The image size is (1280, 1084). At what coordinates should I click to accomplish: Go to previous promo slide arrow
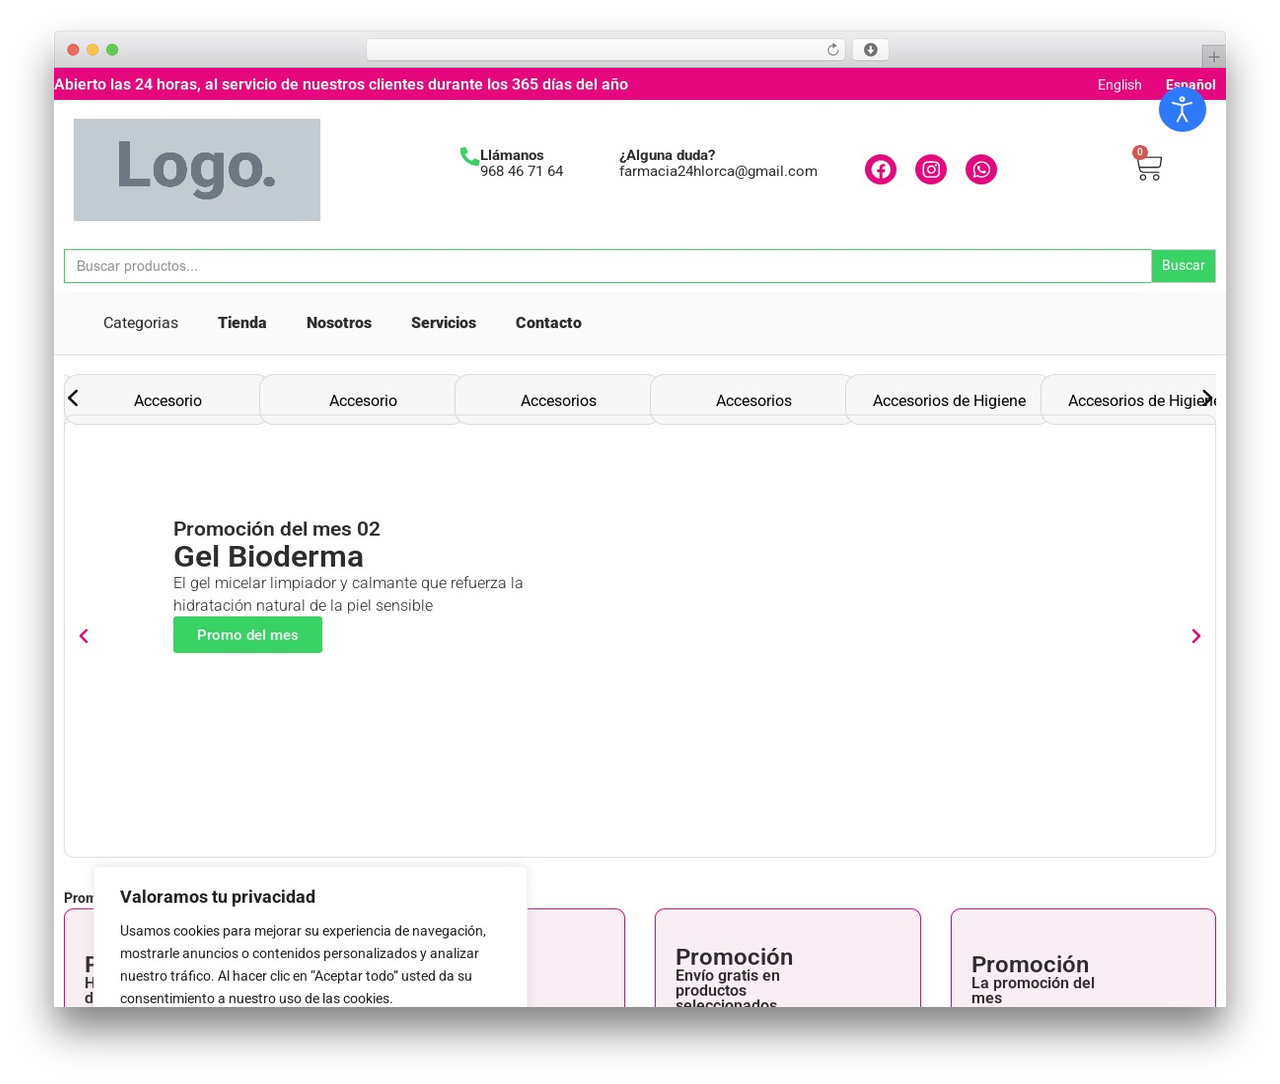click(84, 636)
